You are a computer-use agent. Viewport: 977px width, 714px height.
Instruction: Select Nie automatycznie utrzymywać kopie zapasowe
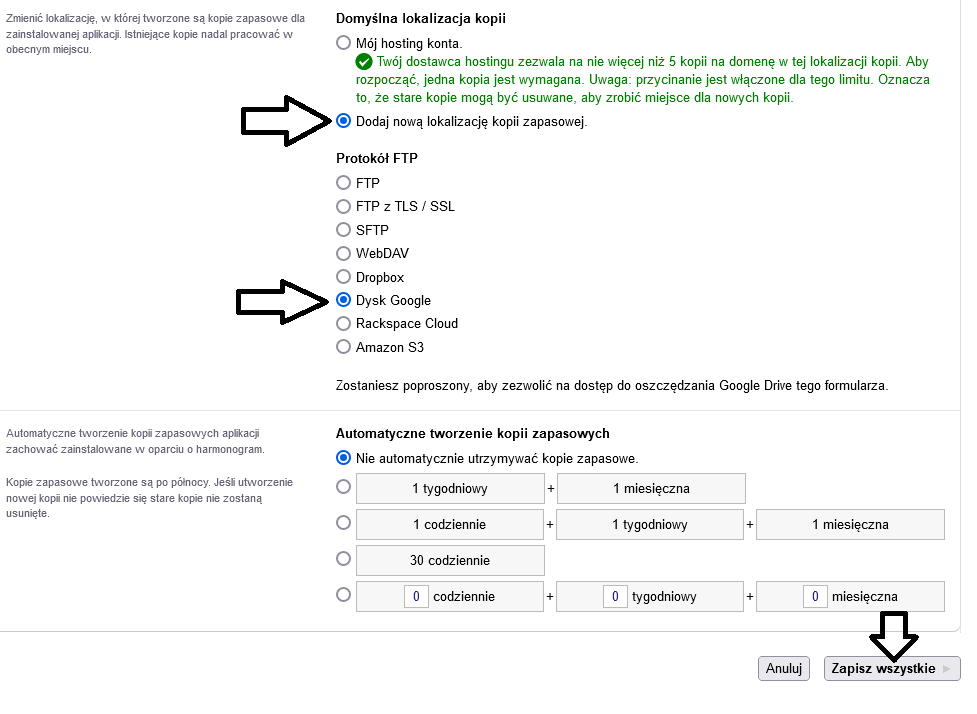344,458
